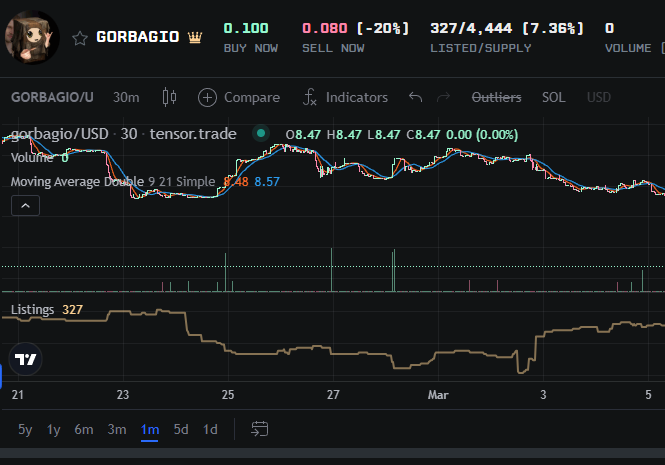The height and width of the screenshot is (465, 665).
Task: Favorite Gorbagio with the star icon
Action: point(80,38)
